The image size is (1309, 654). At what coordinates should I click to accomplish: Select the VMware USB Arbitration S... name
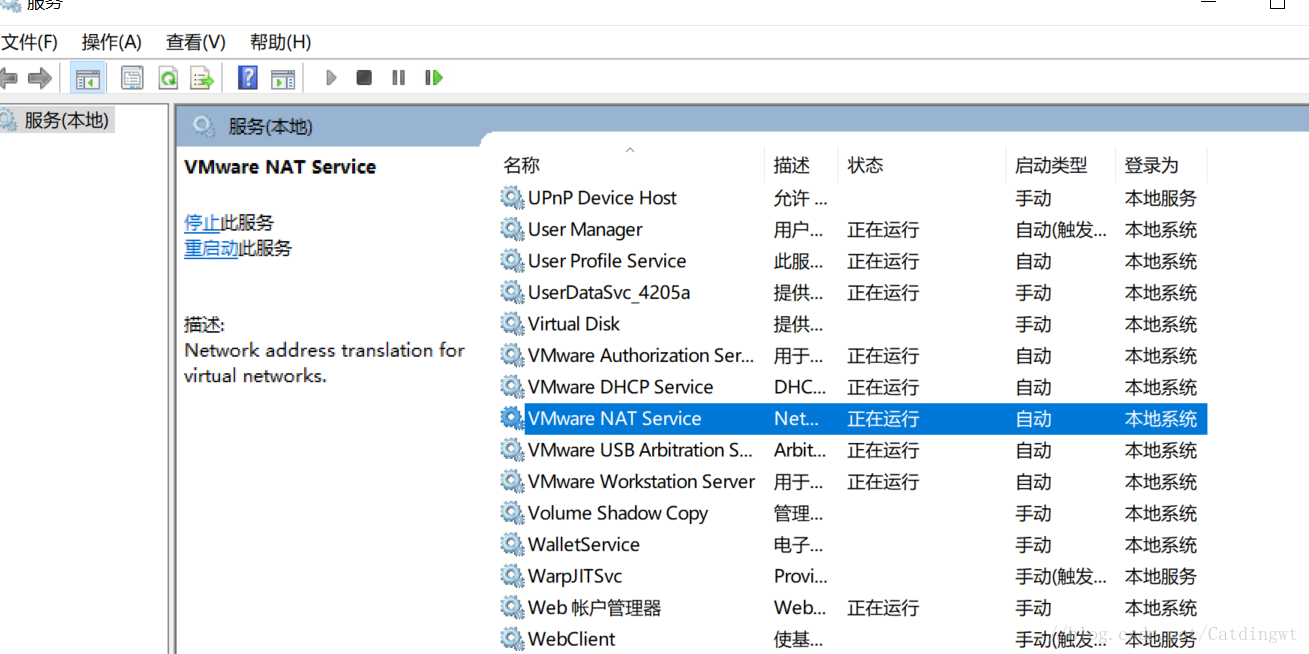pos(640,450)
